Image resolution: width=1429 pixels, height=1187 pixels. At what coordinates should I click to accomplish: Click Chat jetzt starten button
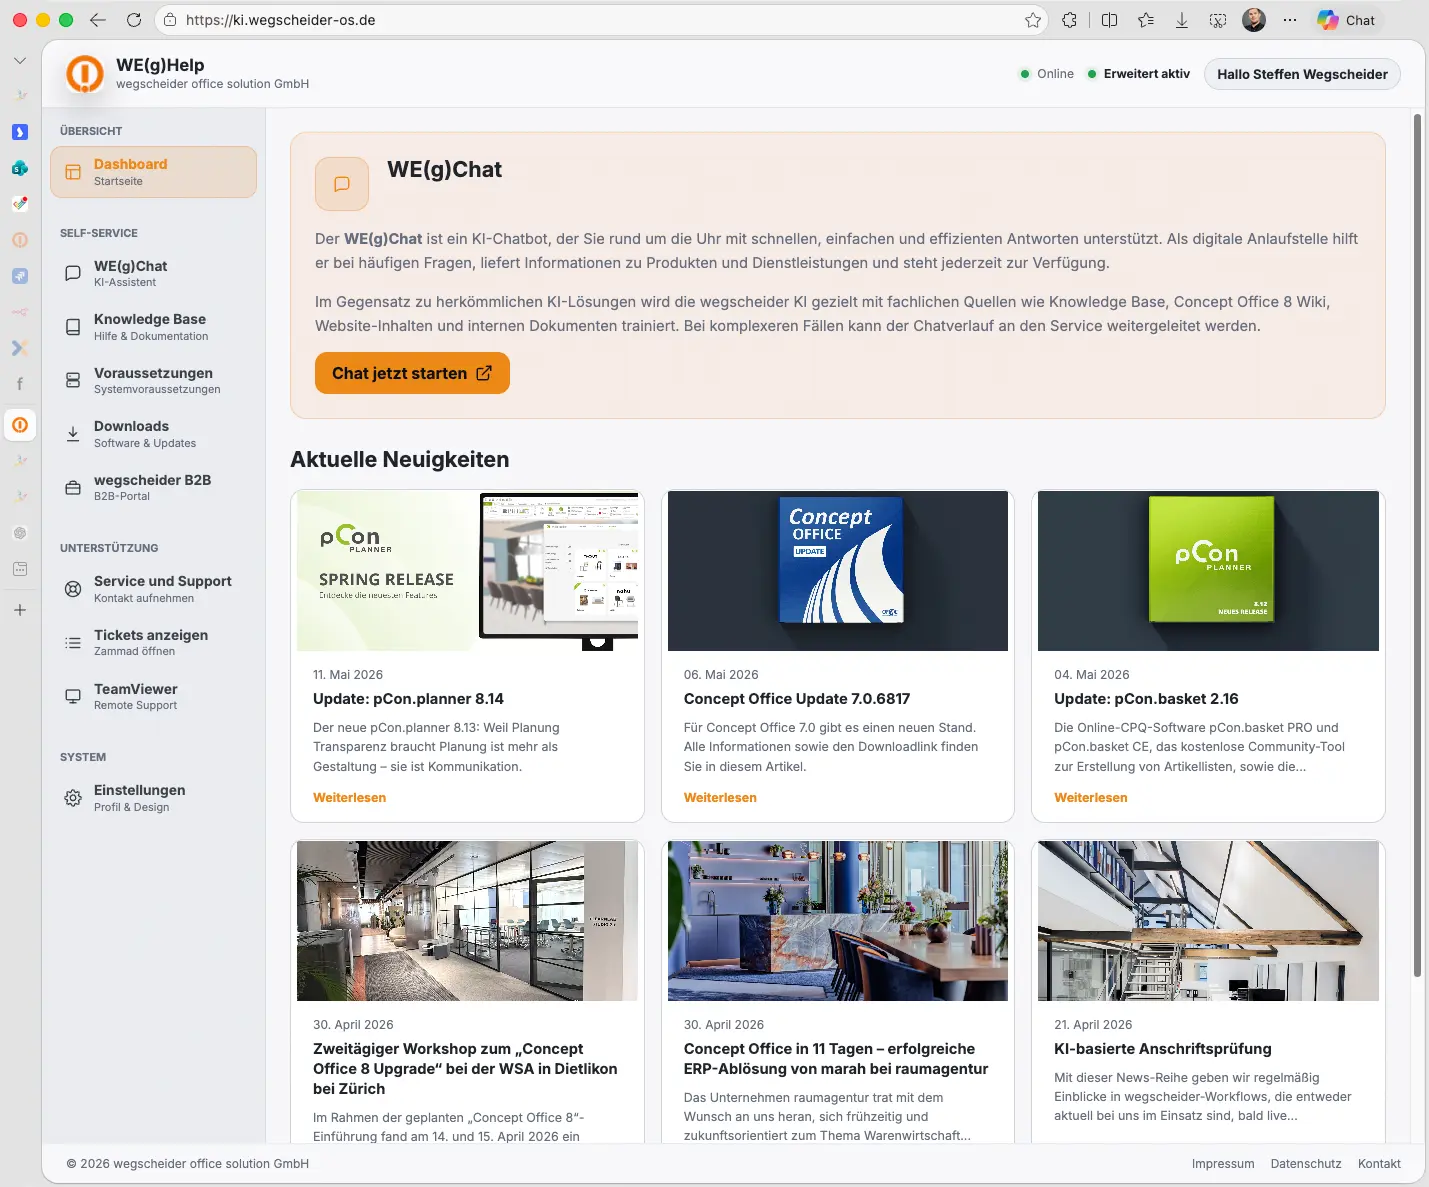412,373
